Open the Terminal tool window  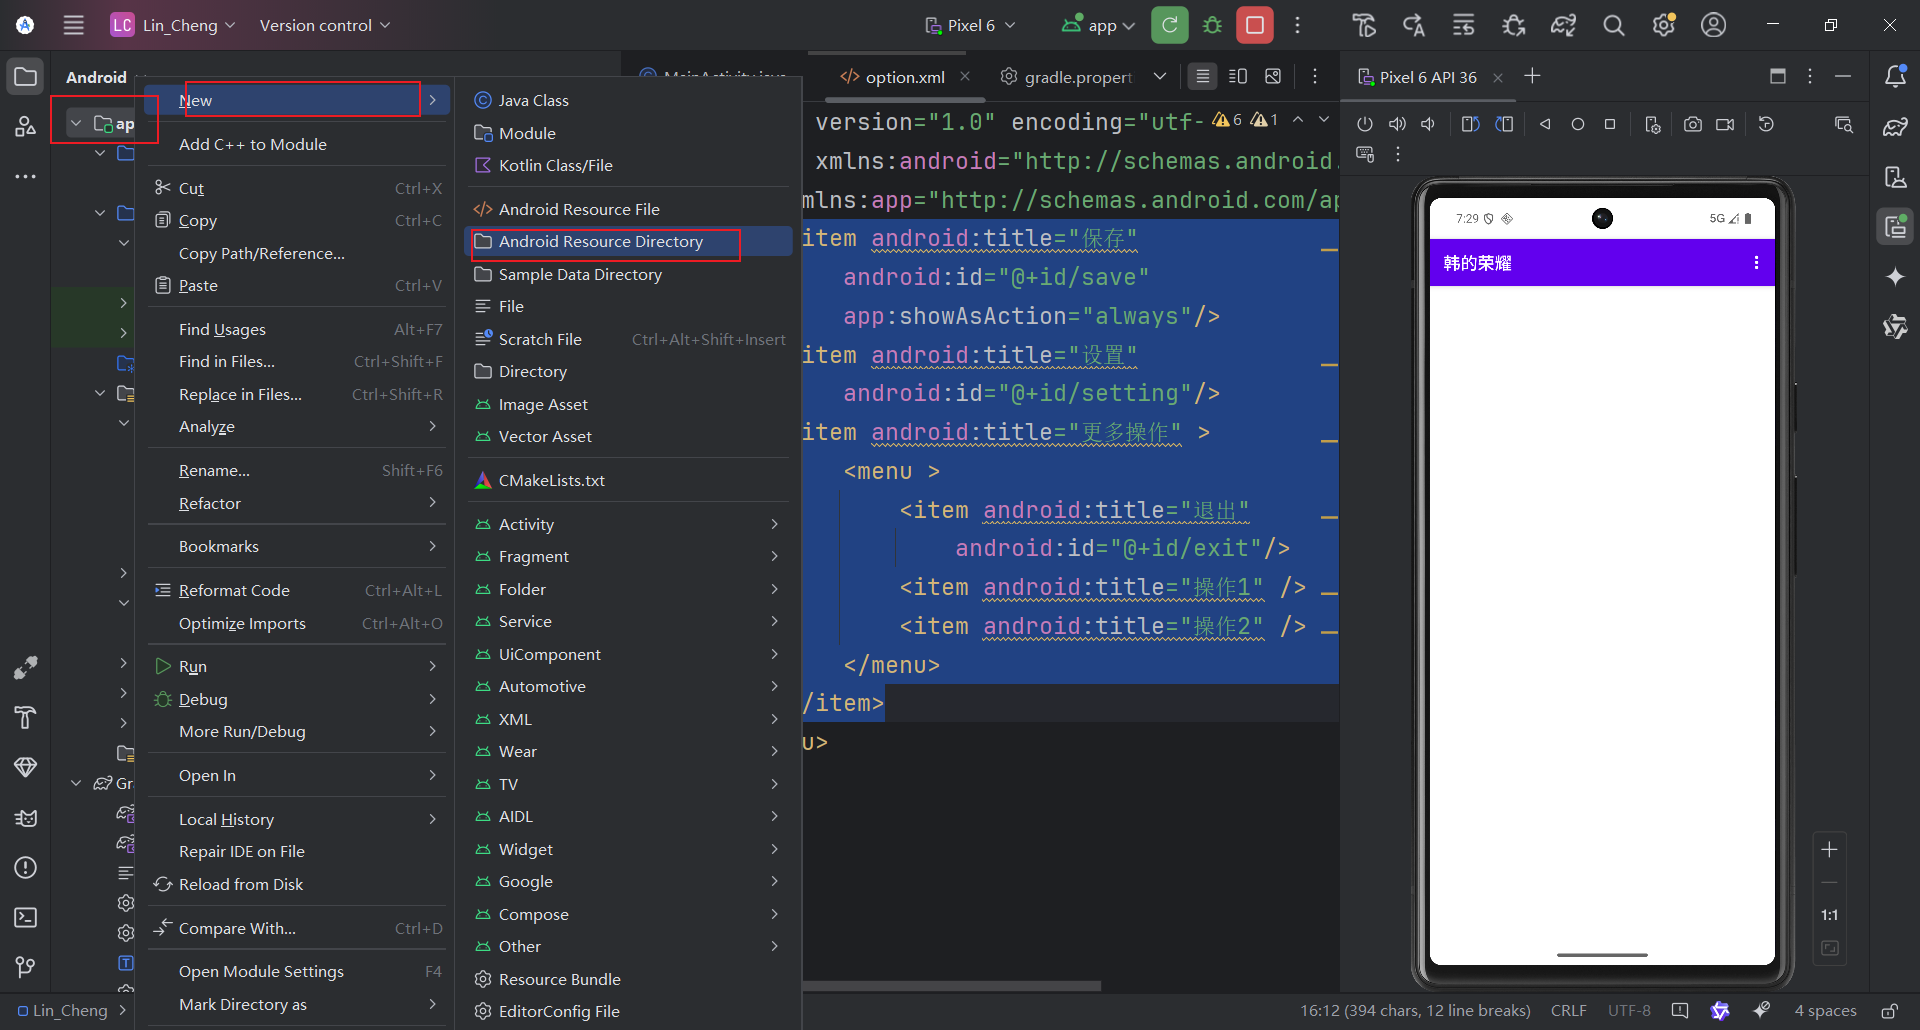tap(25, 917)
